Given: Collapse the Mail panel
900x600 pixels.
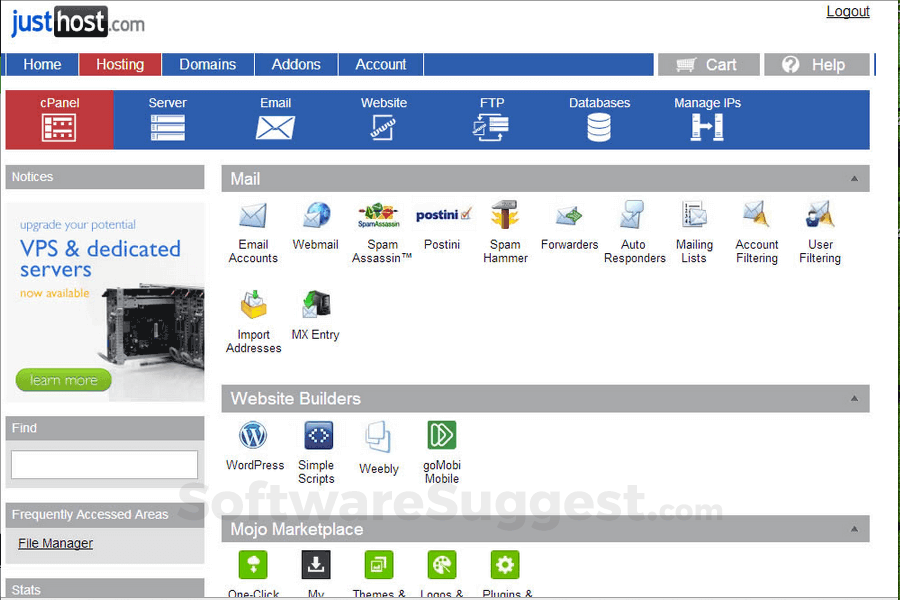Looking at the screenshot, I should 855,178.
